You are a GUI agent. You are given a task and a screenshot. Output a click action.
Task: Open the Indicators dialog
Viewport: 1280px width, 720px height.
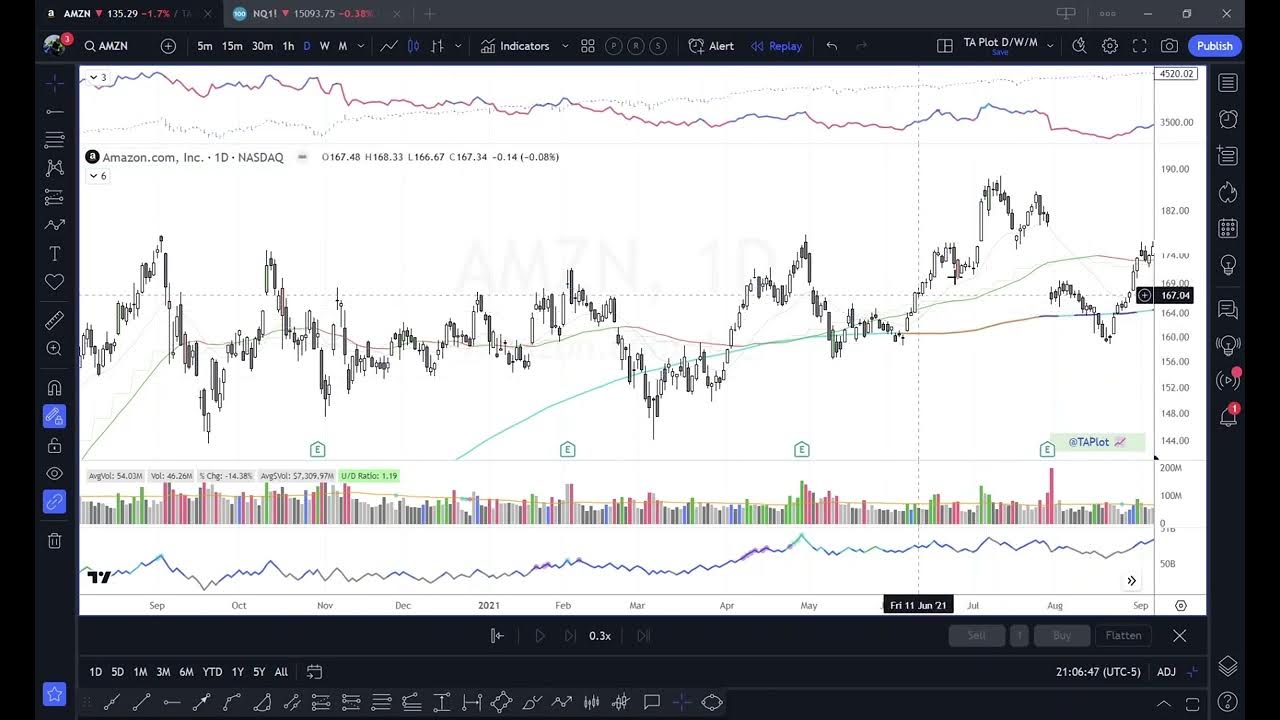coord(515,46)
